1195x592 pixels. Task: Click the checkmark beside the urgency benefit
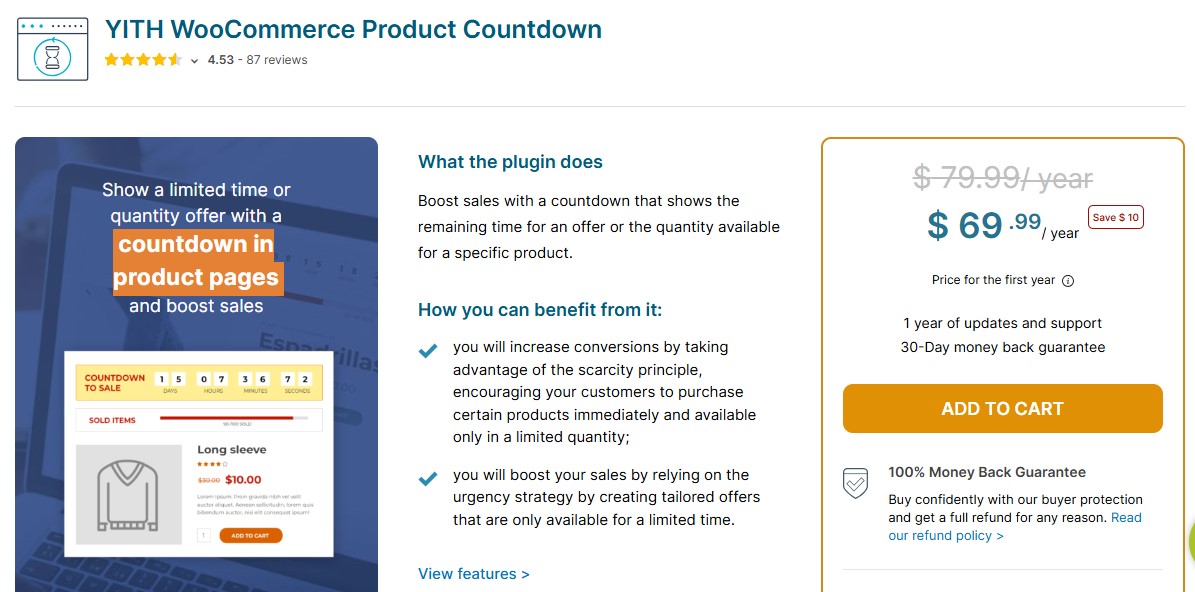427,477
